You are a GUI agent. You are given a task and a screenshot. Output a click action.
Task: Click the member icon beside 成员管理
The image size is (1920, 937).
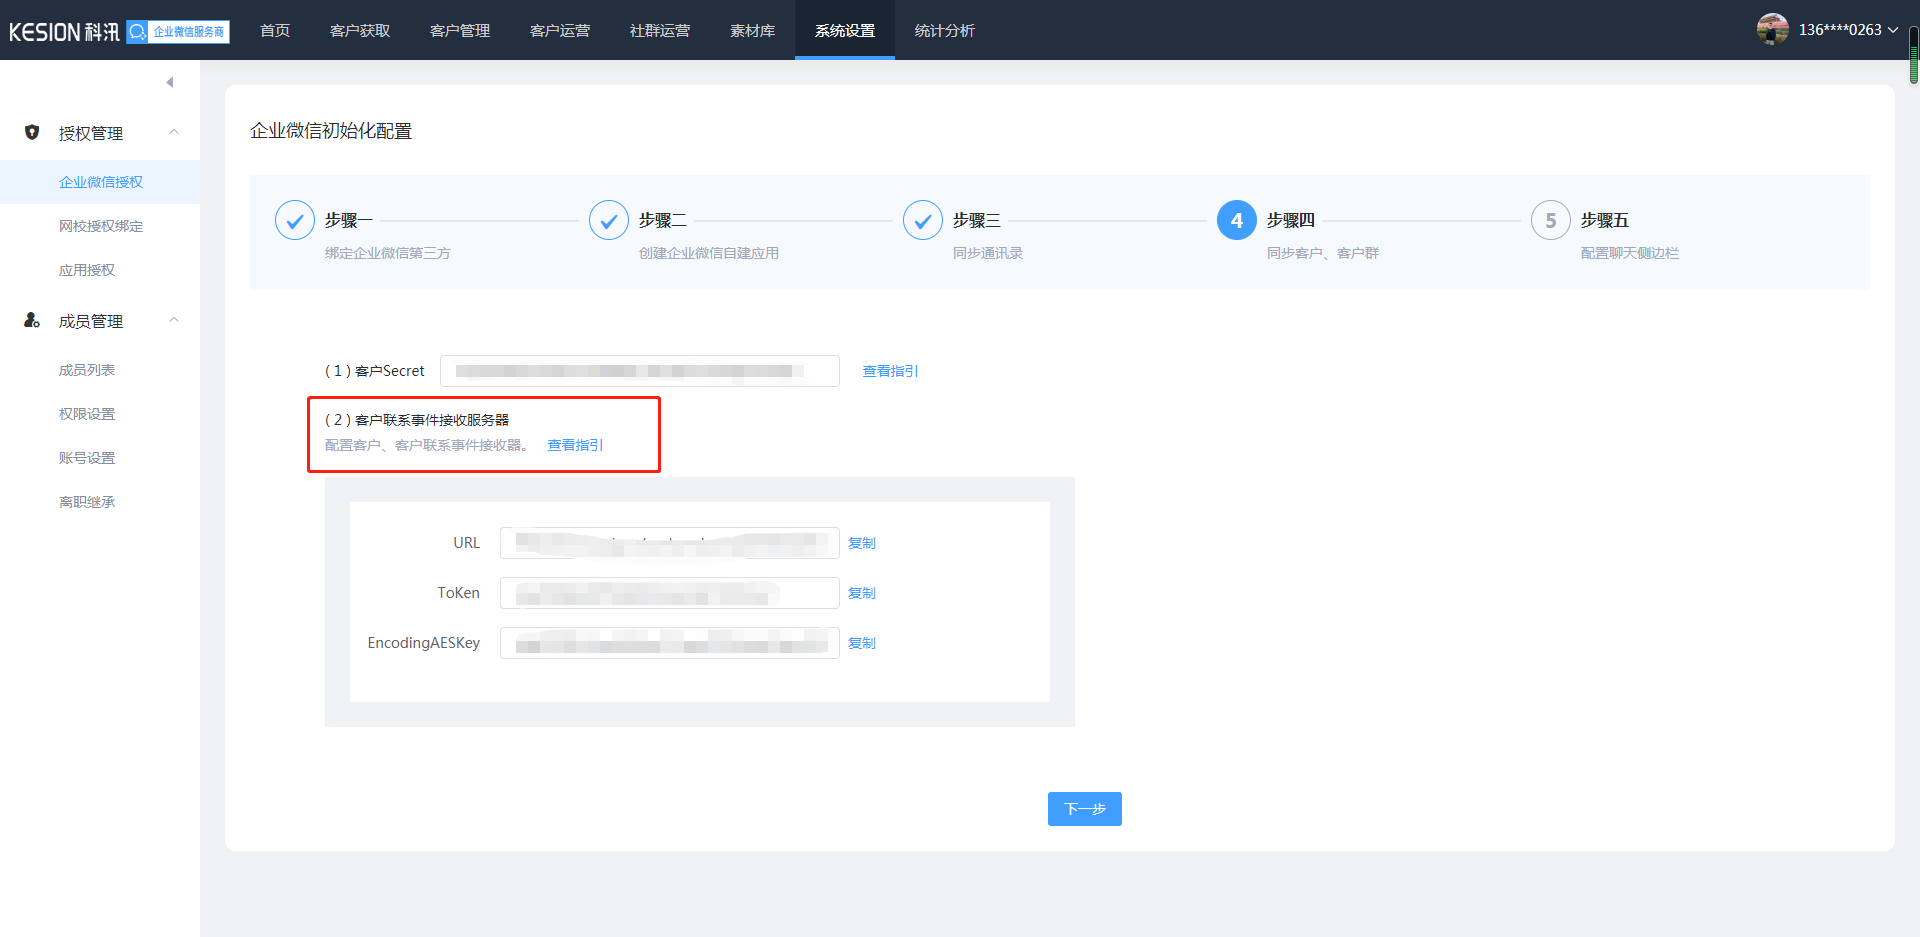(32, 320)
